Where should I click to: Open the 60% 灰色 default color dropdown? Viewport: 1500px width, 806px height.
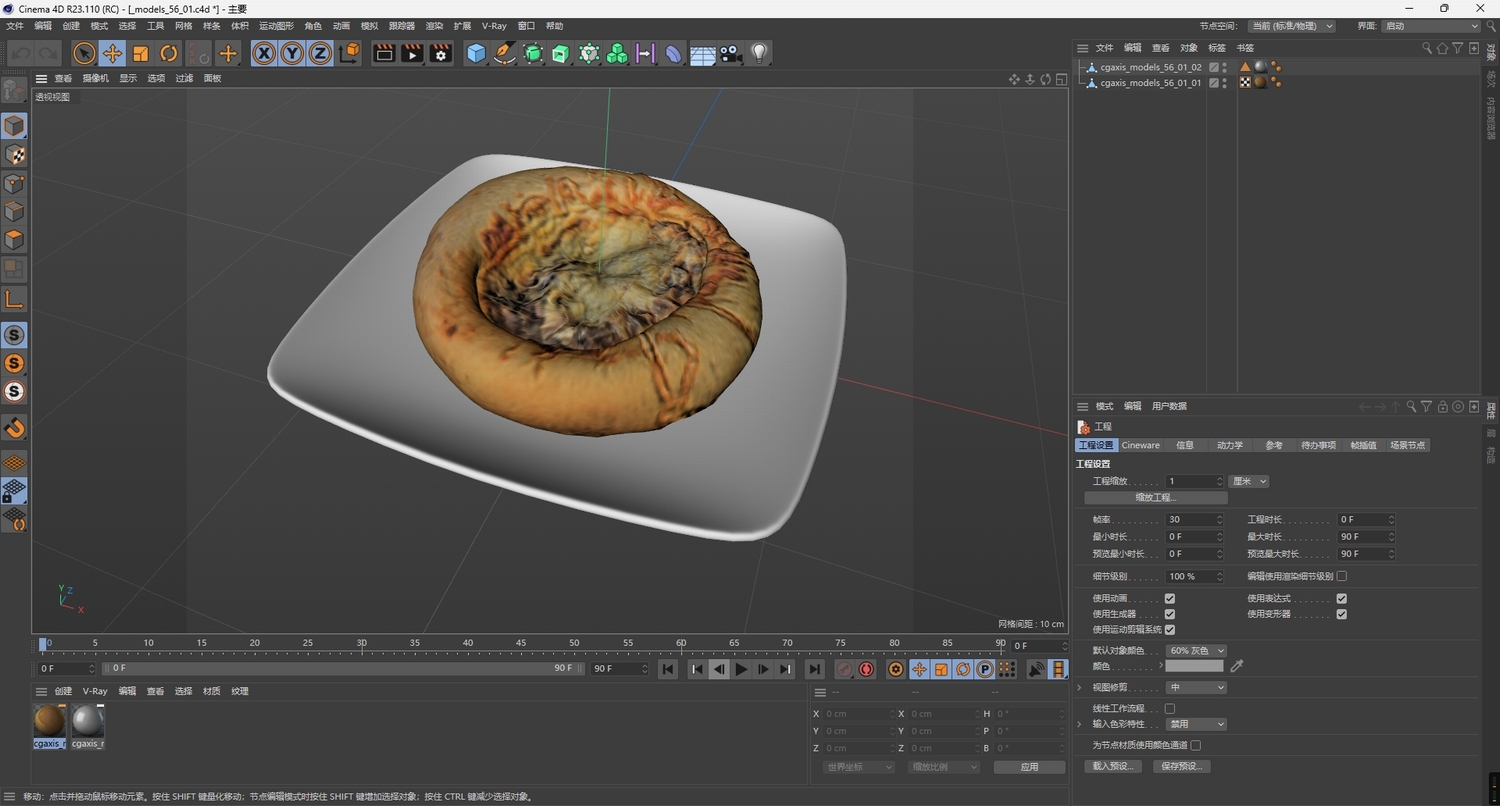click(x=1195, y=650)
